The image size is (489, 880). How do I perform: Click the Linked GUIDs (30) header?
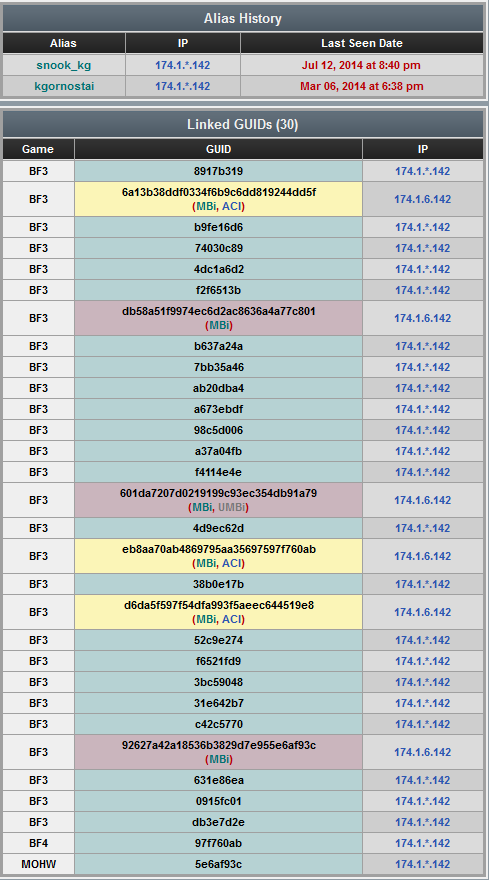click(243, 124)
